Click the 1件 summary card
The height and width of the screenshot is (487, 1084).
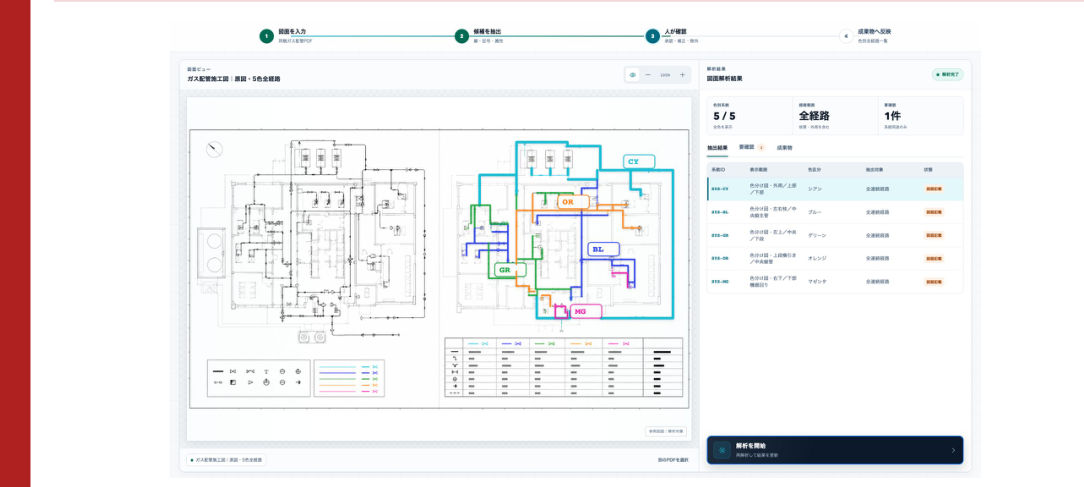pyautogui.click(x=920, y=116)
